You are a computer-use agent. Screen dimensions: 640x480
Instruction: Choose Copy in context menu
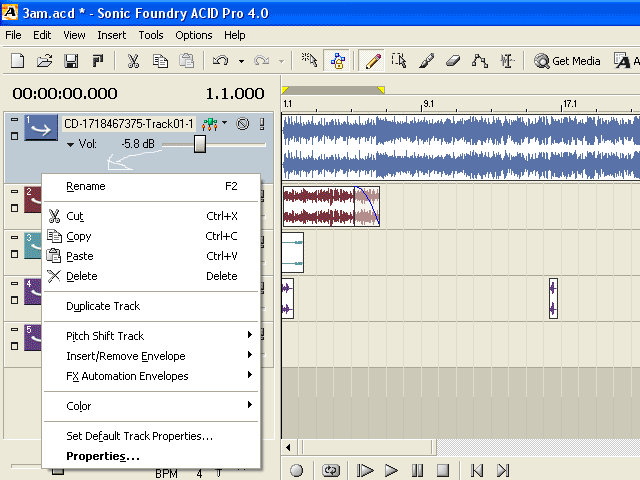(151, 236)
